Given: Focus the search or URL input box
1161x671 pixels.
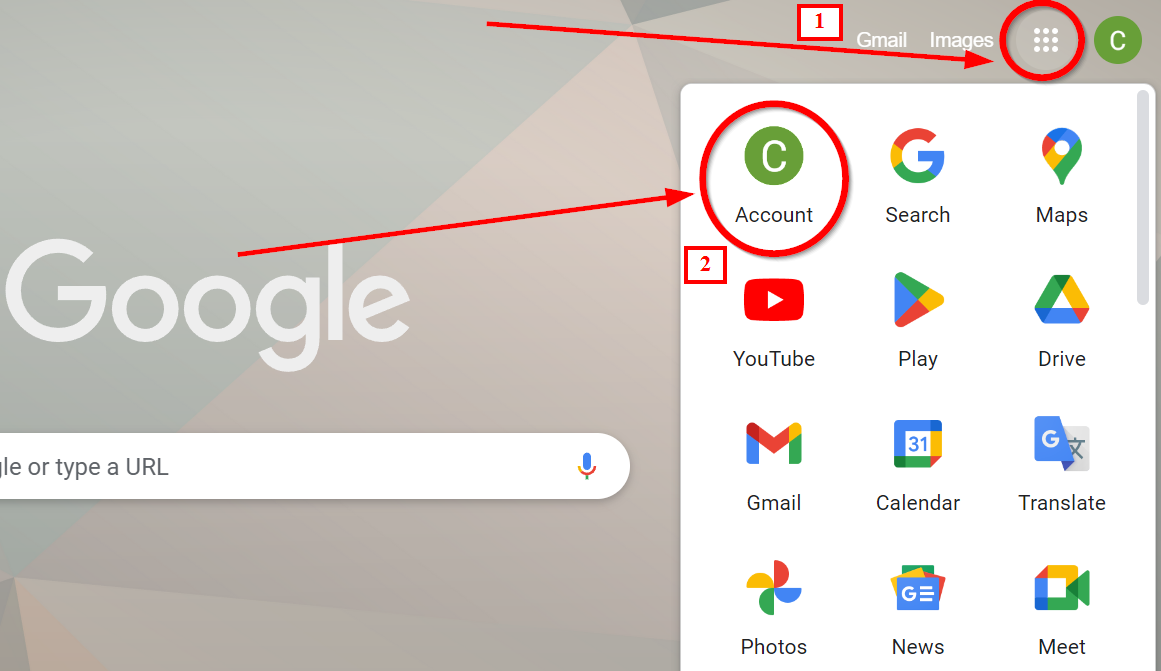Looking at the screenshot, I should pos(281,466).
